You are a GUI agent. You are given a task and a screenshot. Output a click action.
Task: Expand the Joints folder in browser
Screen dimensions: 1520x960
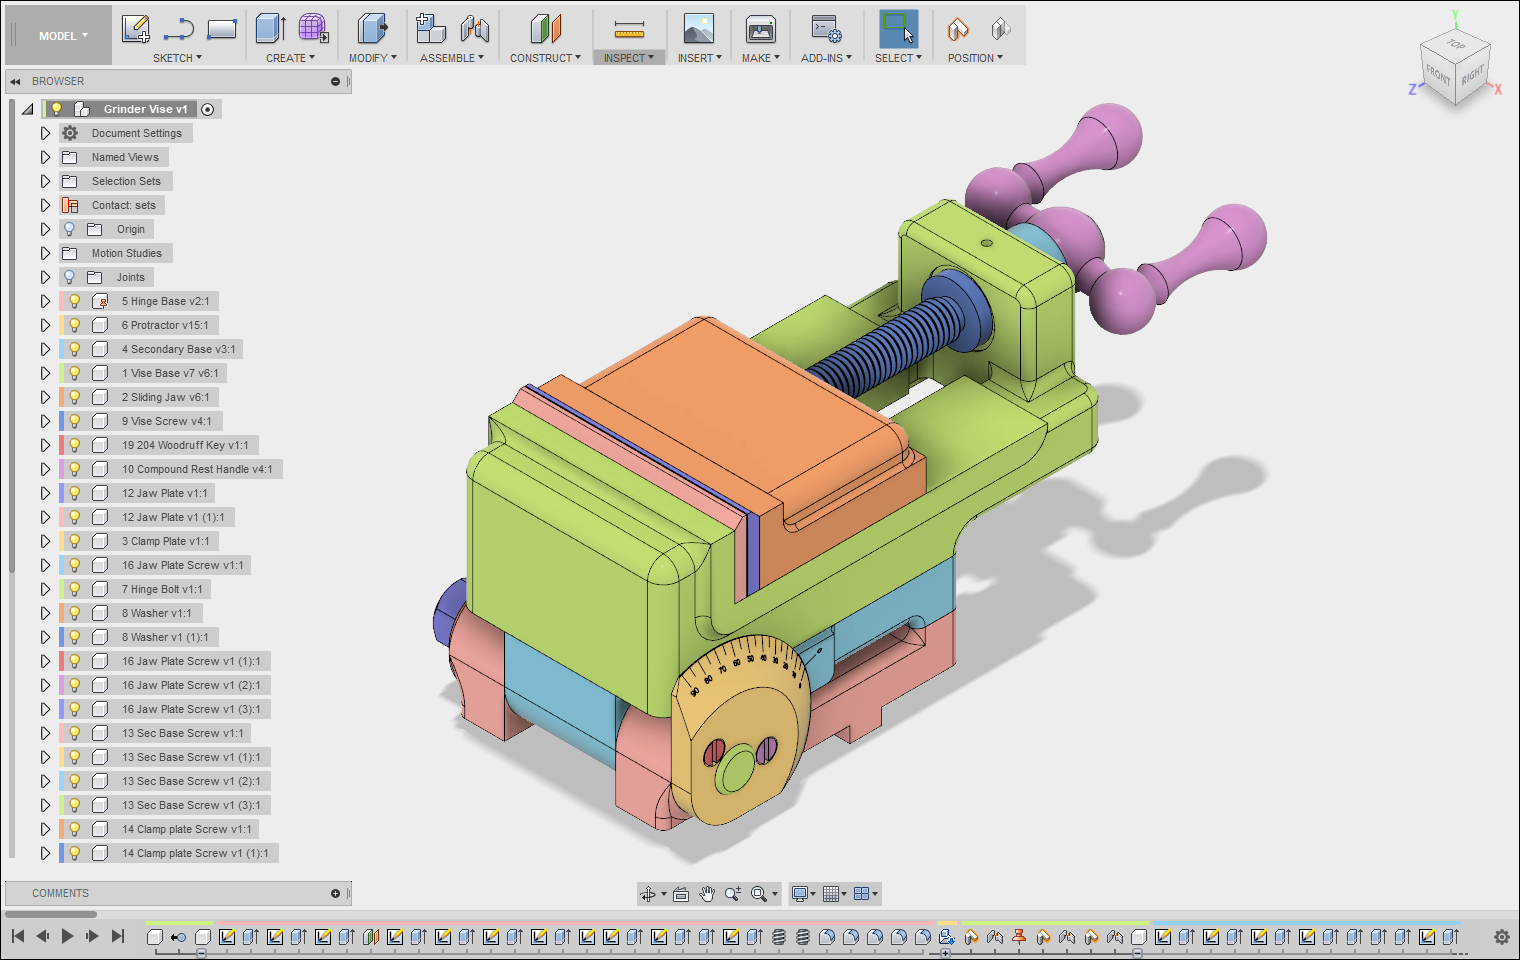pos(45,277)
